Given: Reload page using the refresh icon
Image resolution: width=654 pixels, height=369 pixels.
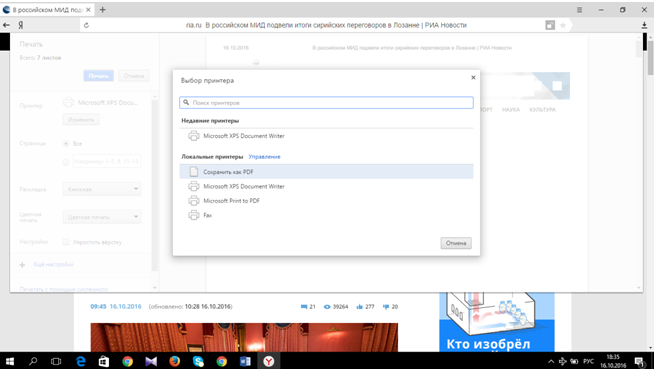Looking at the screenshot, I should [86, 25].
